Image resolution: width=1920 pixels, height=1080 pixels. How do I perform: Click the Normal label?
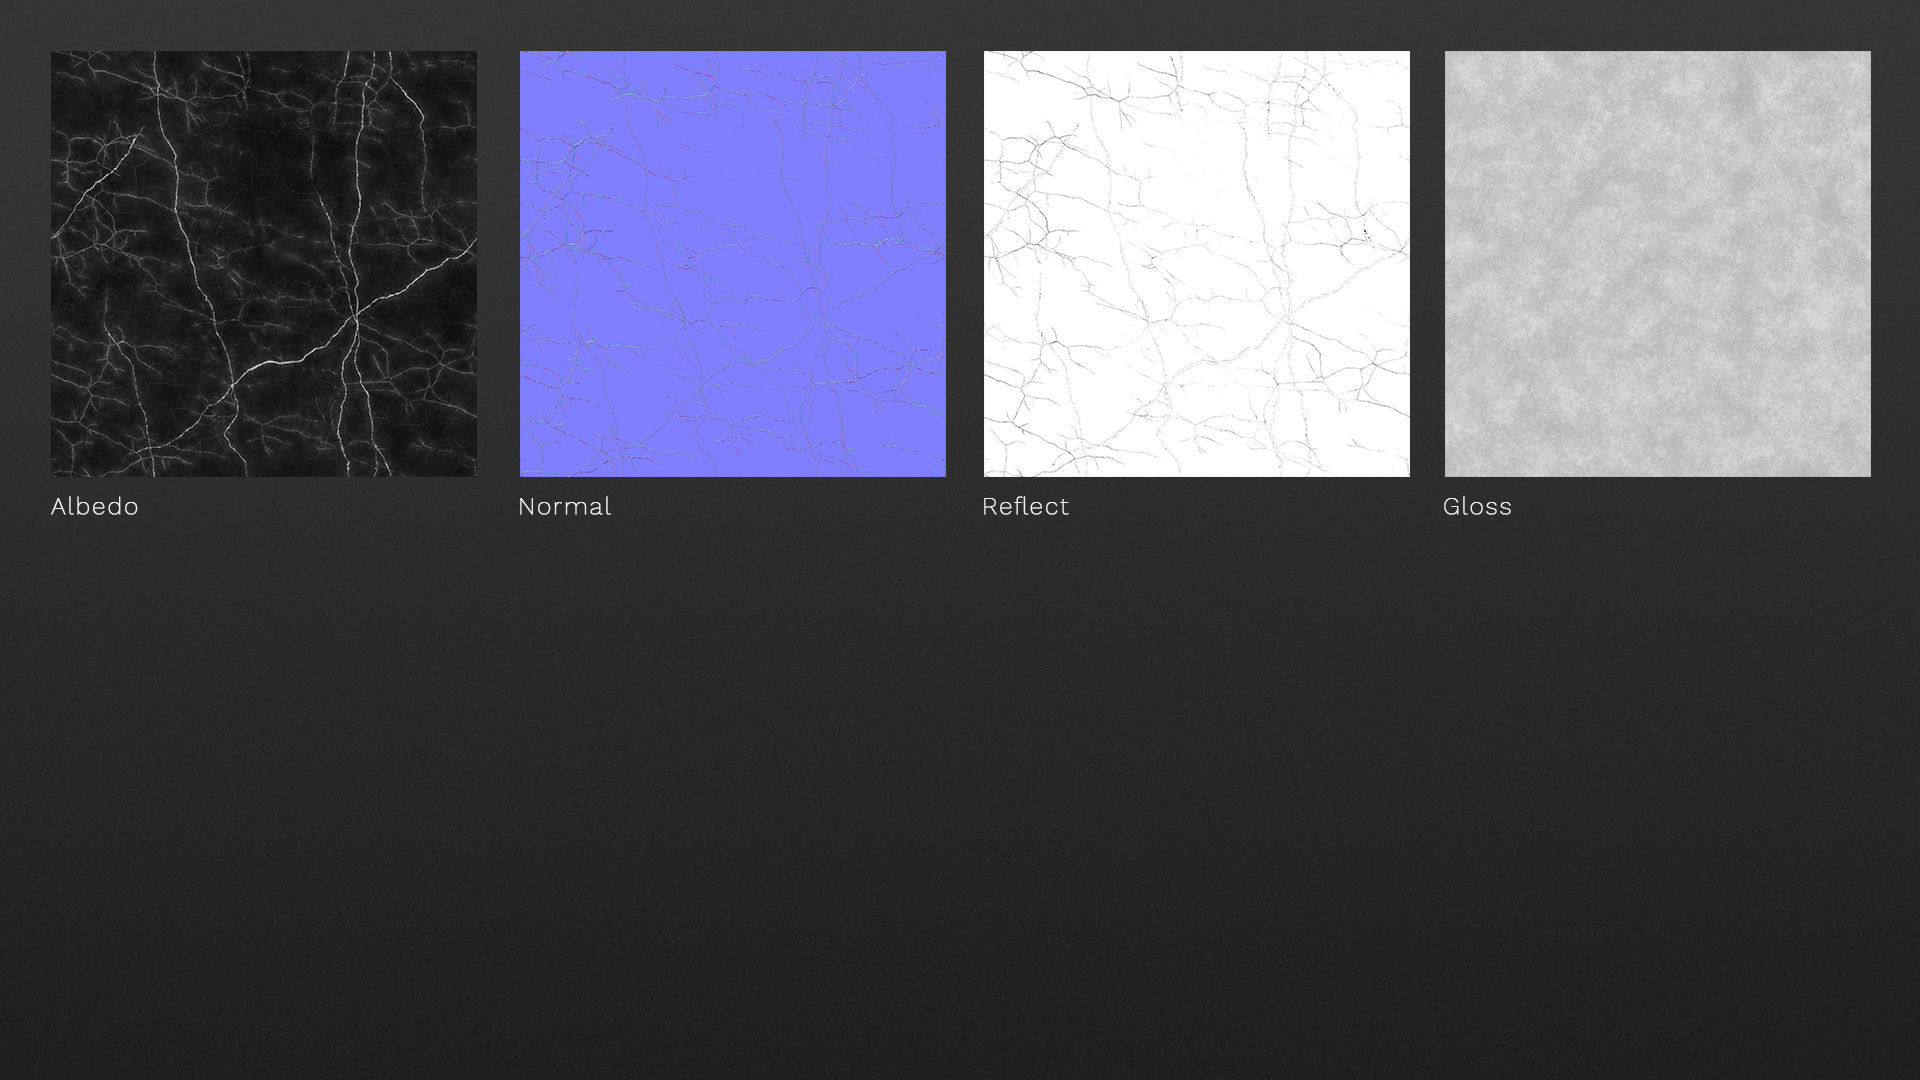565,507
